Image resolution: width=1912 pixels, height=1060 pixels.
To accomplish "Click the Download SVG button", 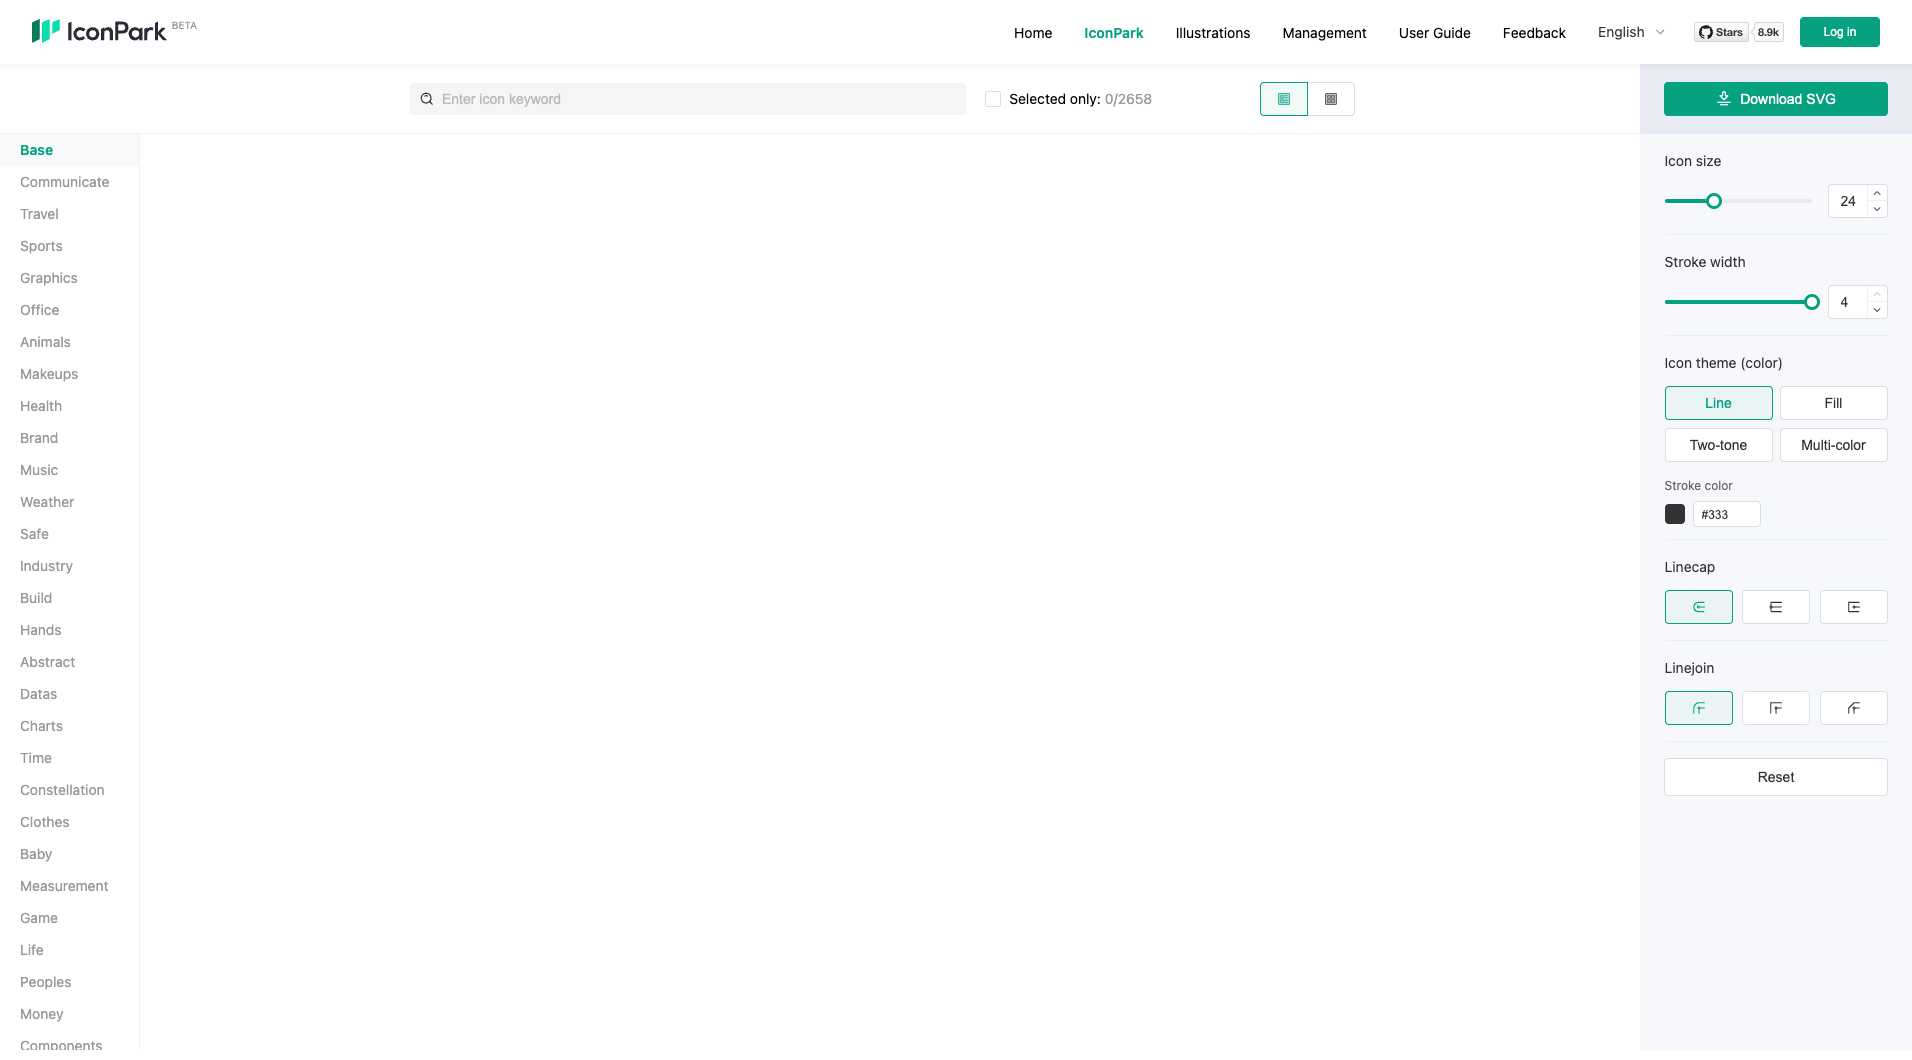I will (1775, 98).
